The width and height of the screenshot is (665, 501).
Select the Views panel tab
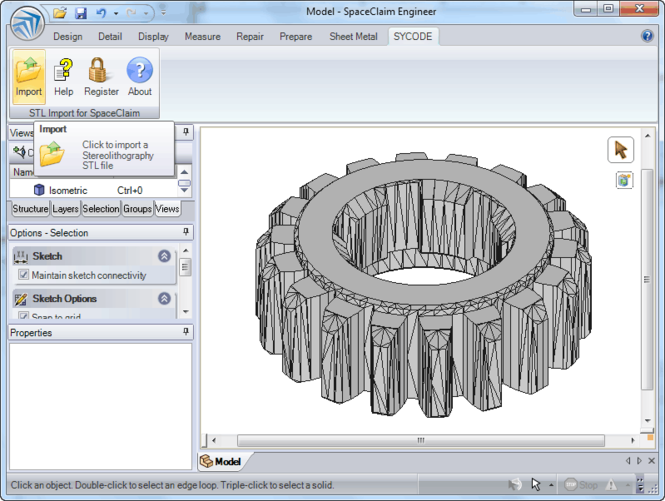point(167,209)
